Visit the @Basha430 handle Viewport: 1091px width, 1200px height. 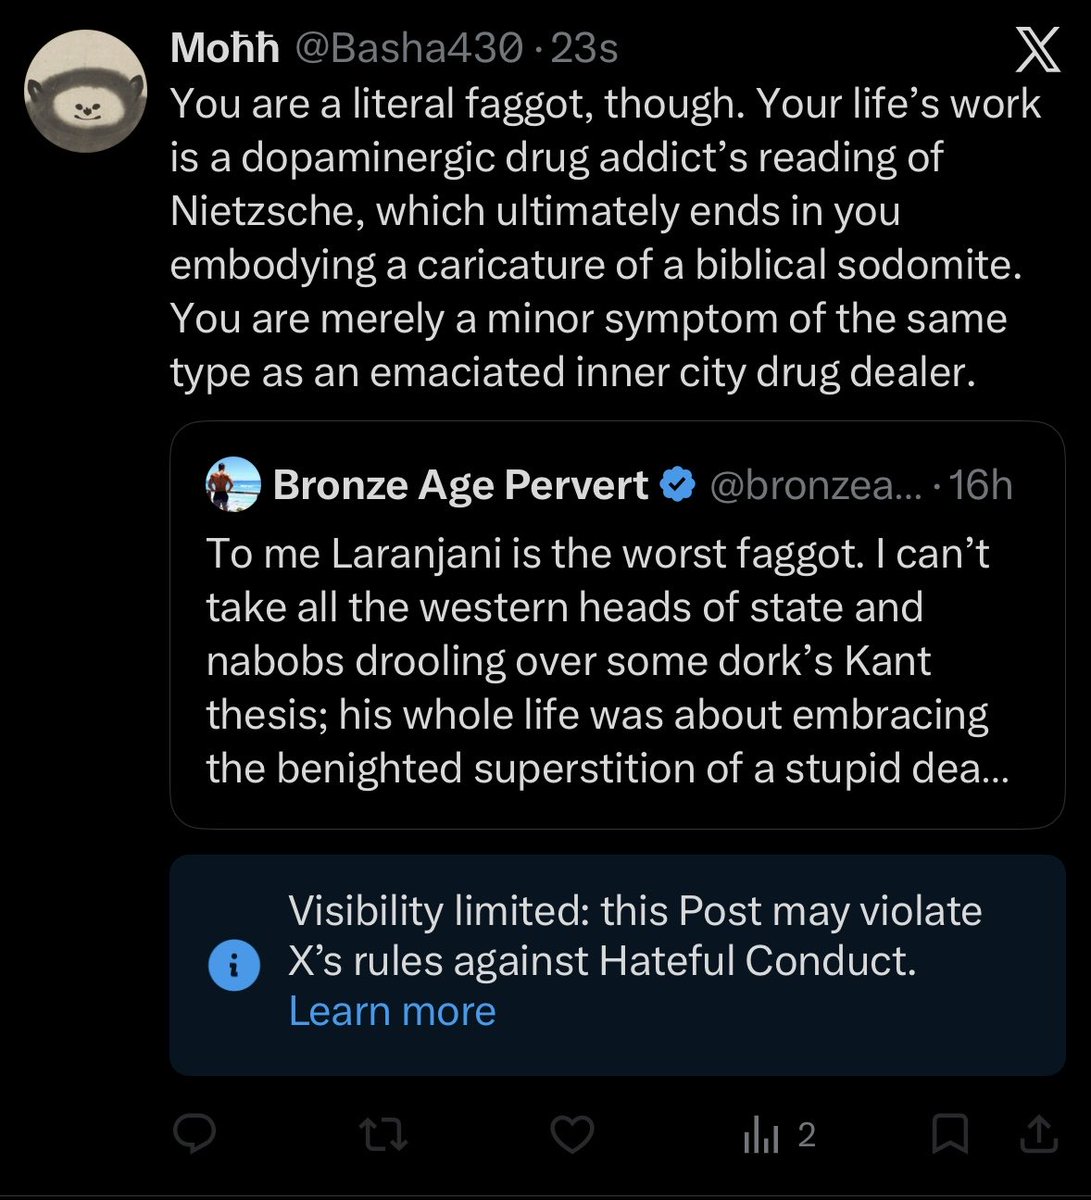[x=406, y=48]
